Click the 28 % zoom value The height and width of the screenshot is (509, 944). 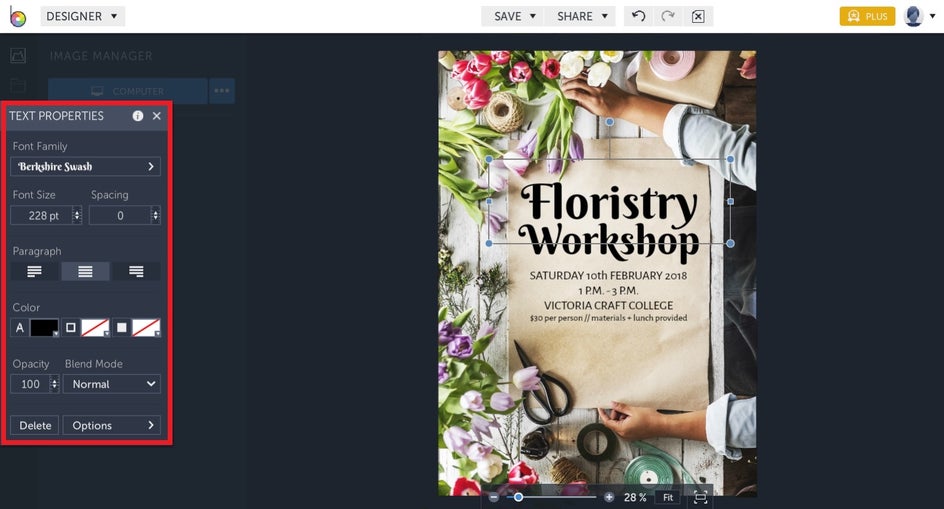(x=635, y=498)
